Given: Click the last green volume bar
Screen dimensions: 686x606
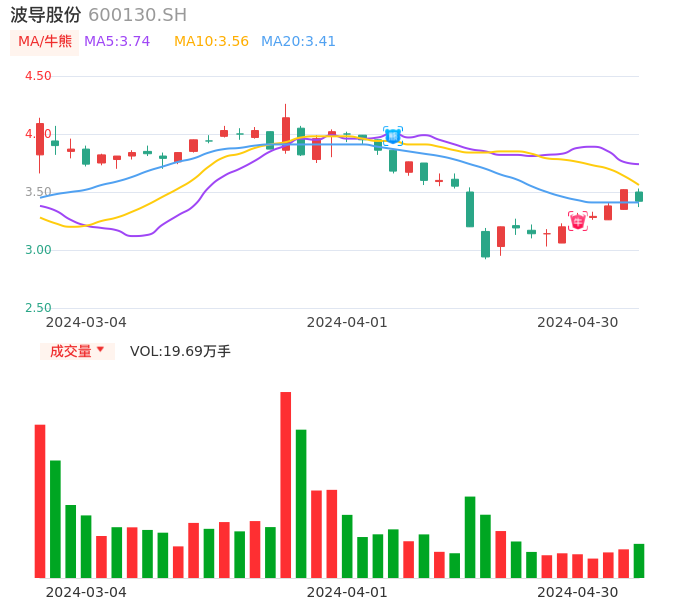Looking at the screenshot, I should [639, 561].
